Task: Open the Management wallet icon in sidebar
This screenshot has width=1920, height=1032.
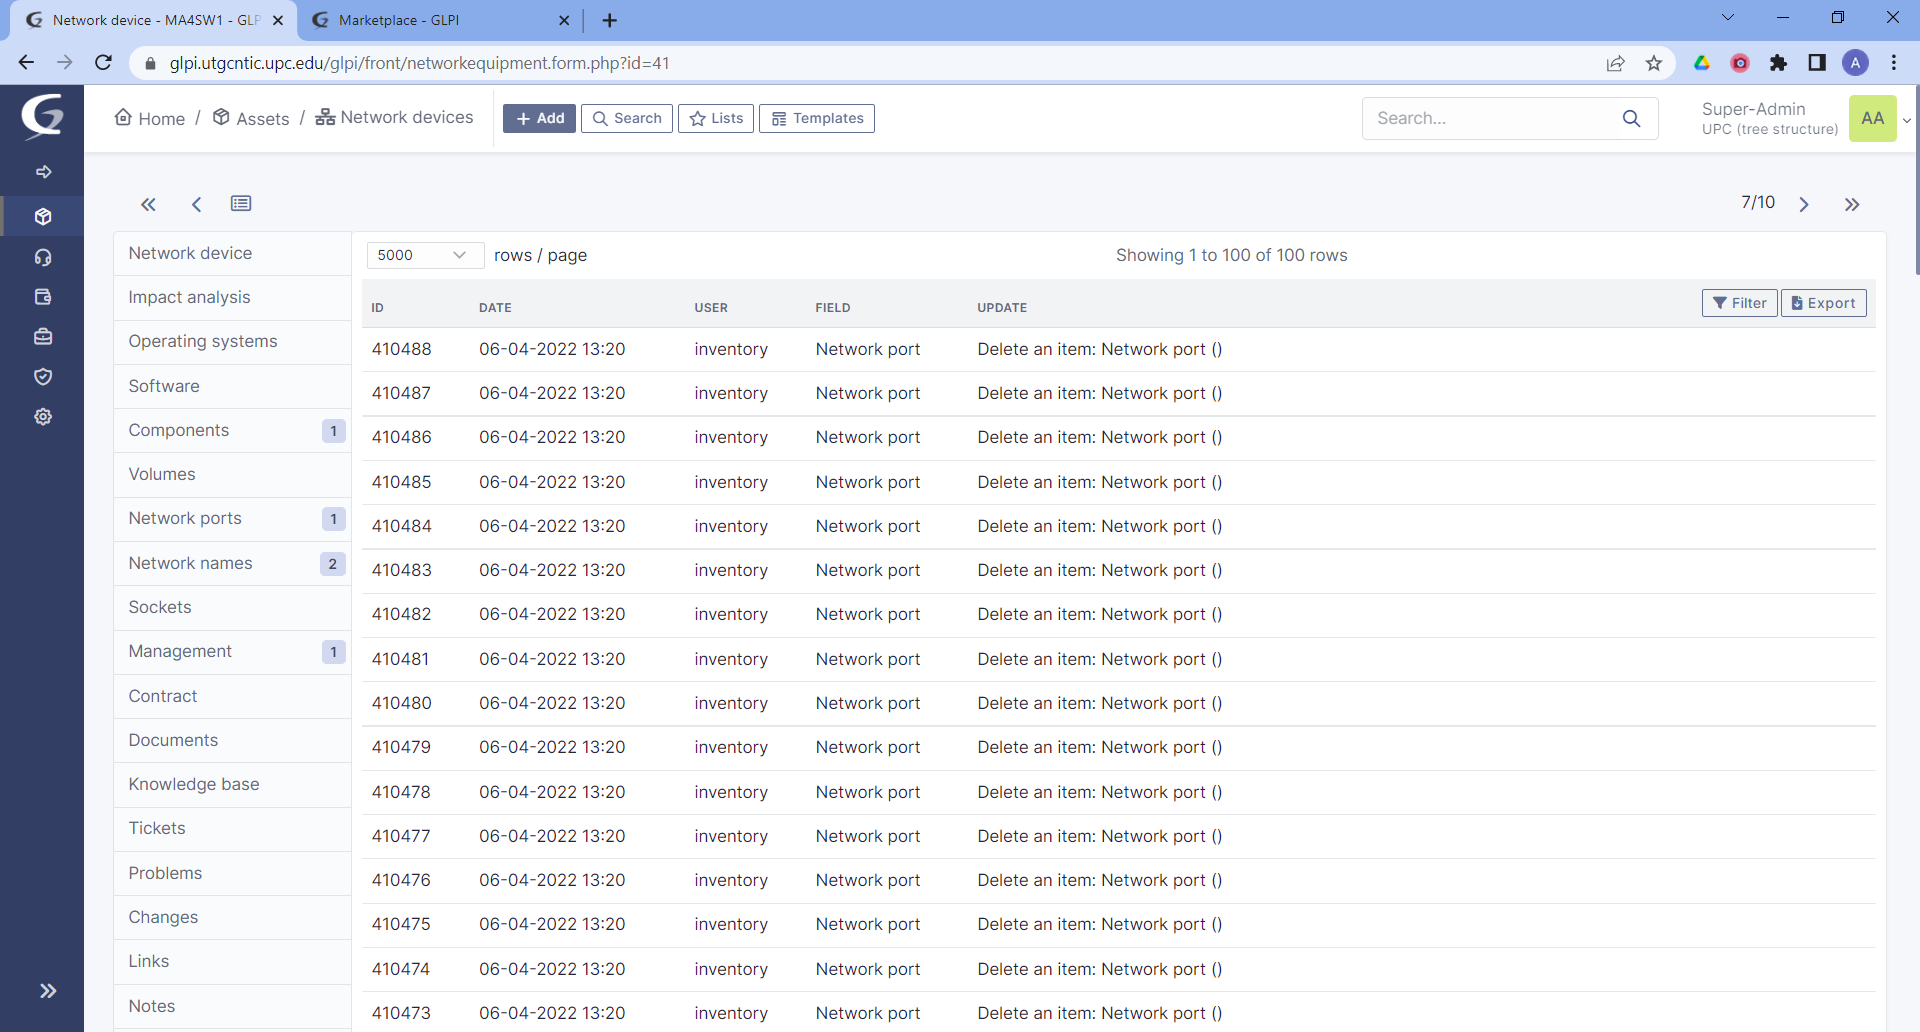Action: tap(43, 297)
